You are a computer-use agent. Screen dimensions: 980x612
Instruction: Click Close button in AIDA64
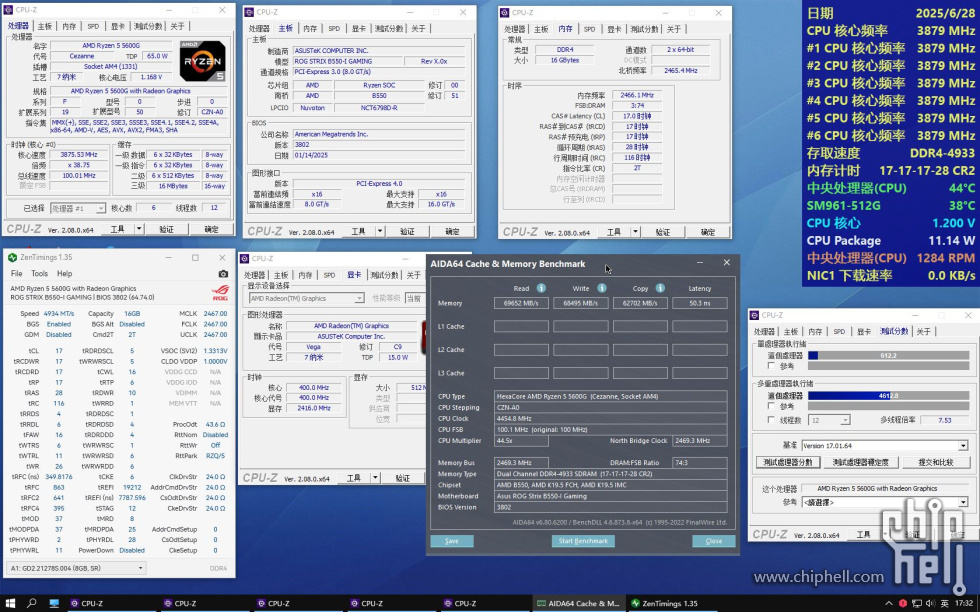click(713, 541)
